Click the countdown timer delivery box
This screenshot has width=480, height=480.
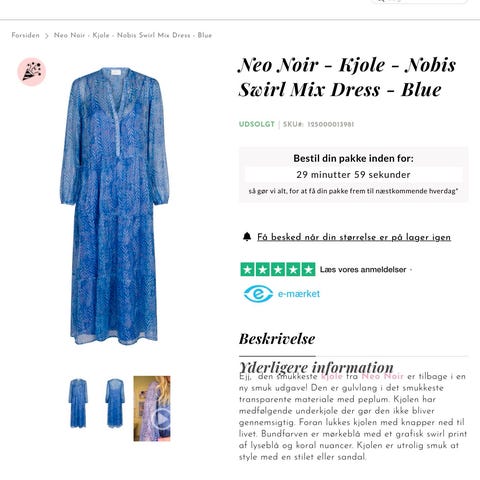pos(353,174)
